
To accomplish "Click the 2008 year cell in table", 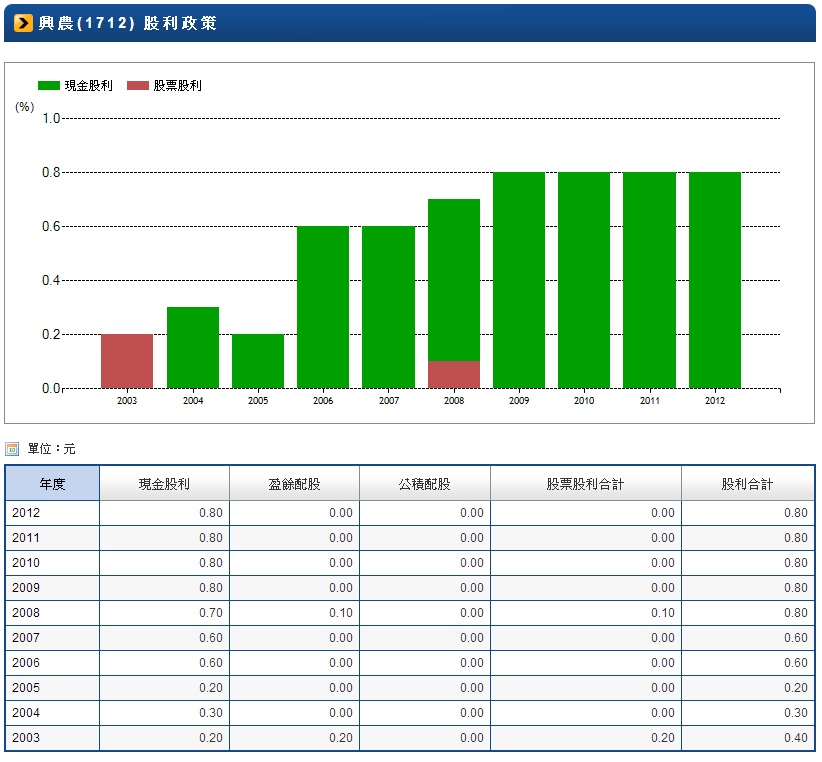I will (x=52, y=613).
